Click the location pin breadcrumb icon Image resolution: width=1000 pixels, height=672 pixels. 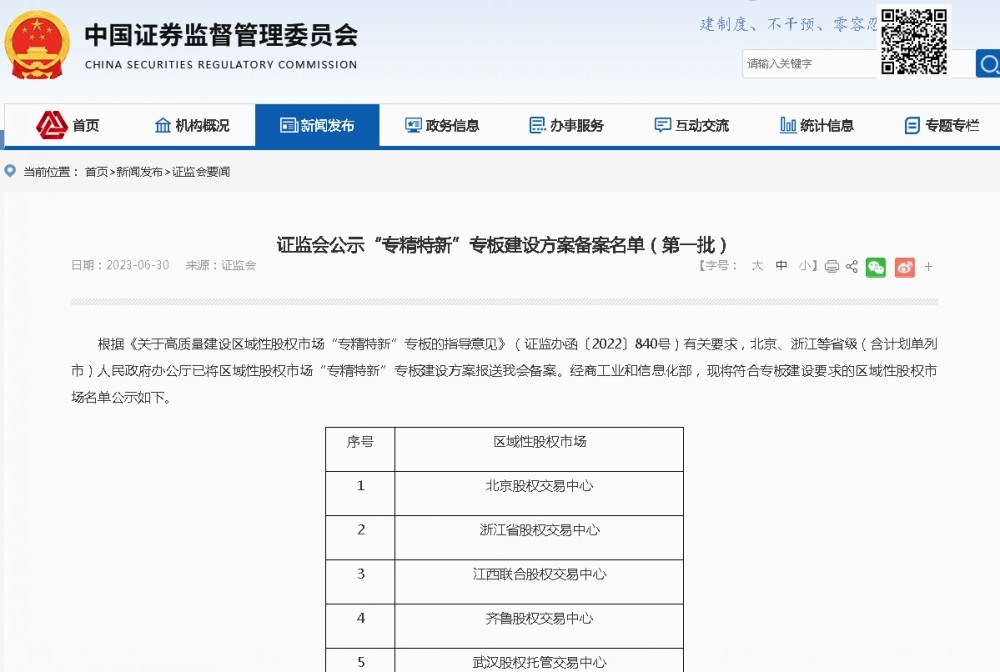point(10,171)
